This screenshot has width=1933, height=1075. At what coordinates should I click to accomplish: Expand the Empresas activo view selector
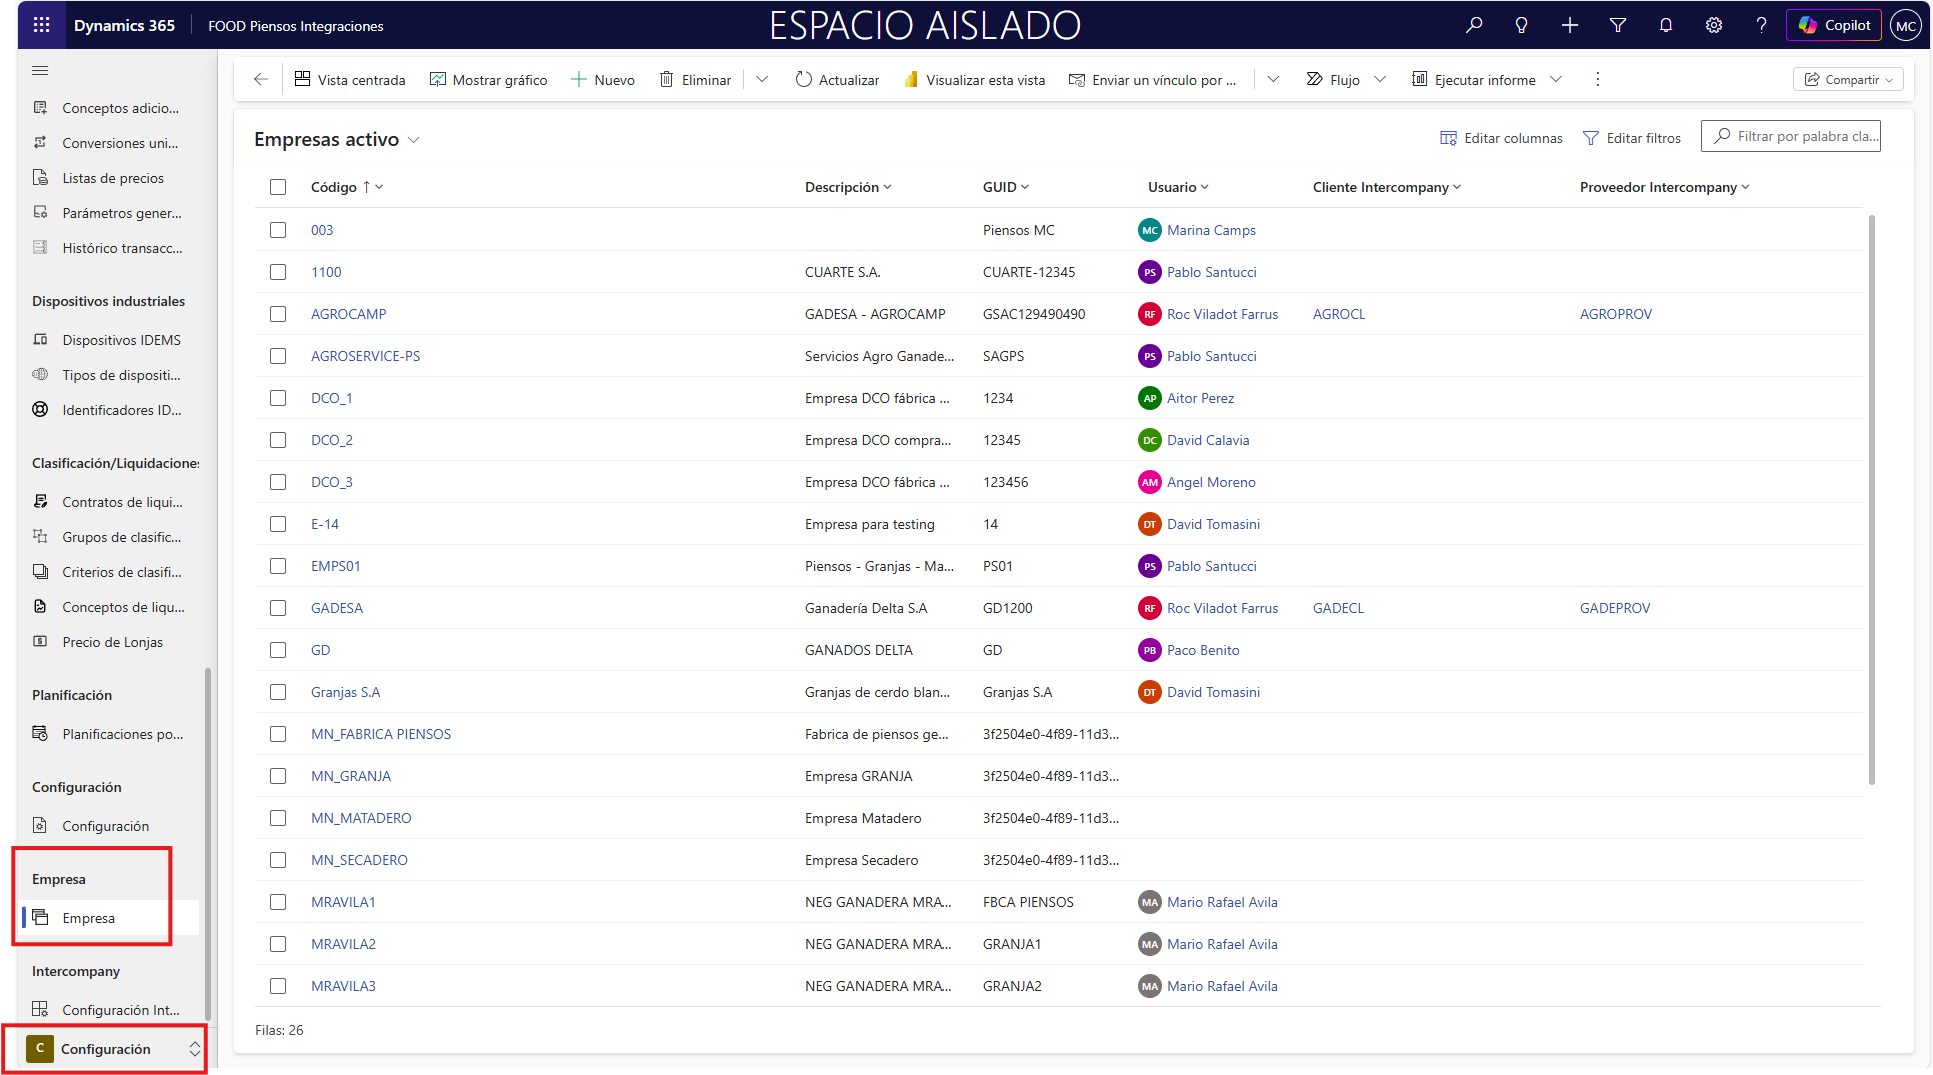tap(413, 140)
